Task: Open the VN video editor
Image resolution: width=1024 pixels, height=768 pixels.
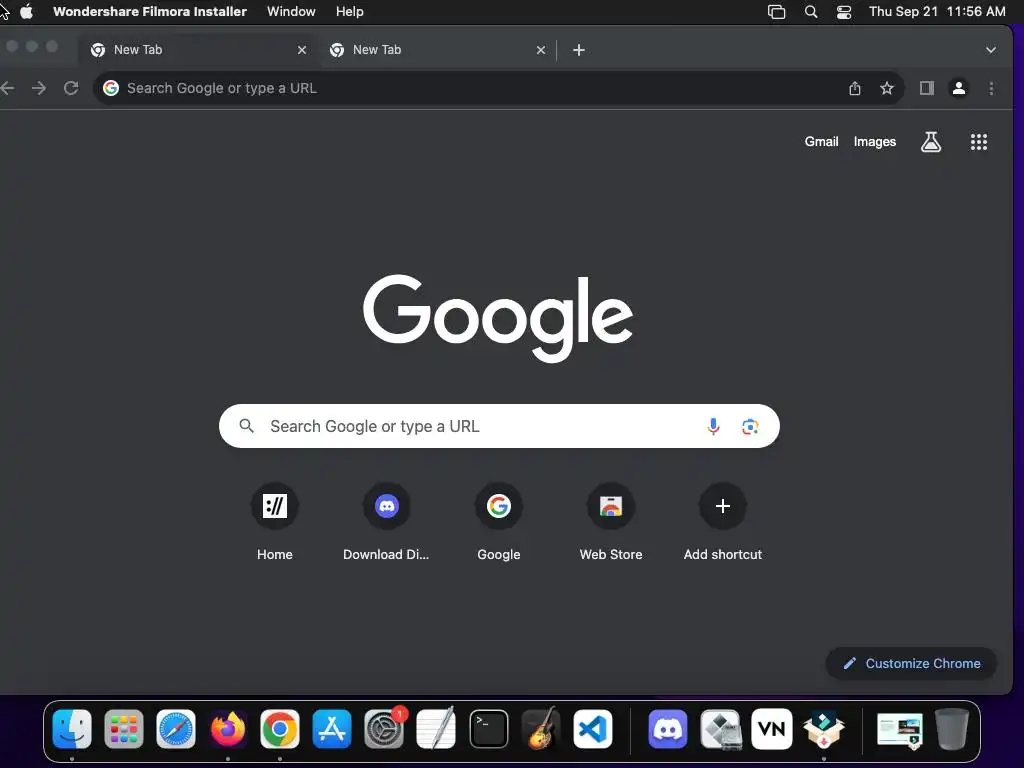Action: pyautogui.click(x=772, y=729)
